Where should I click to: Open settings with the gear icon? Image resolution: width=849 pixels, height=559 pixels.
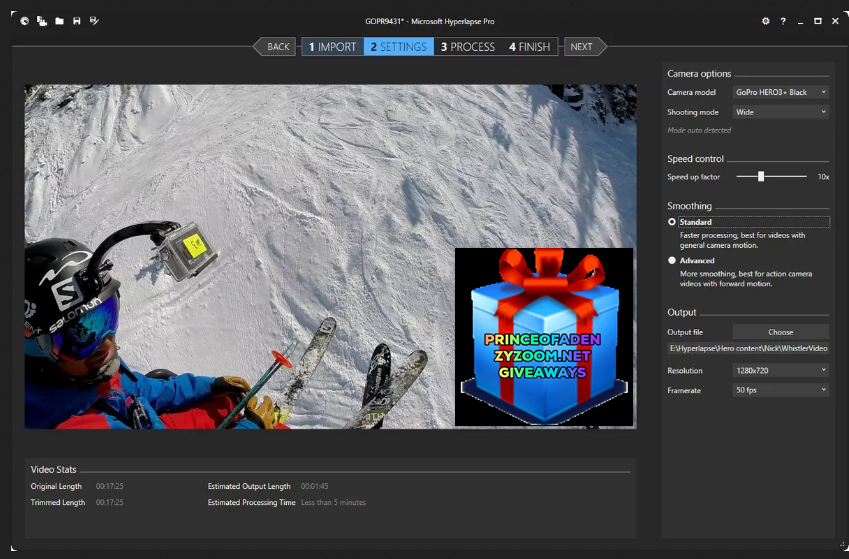click(766, 21)
